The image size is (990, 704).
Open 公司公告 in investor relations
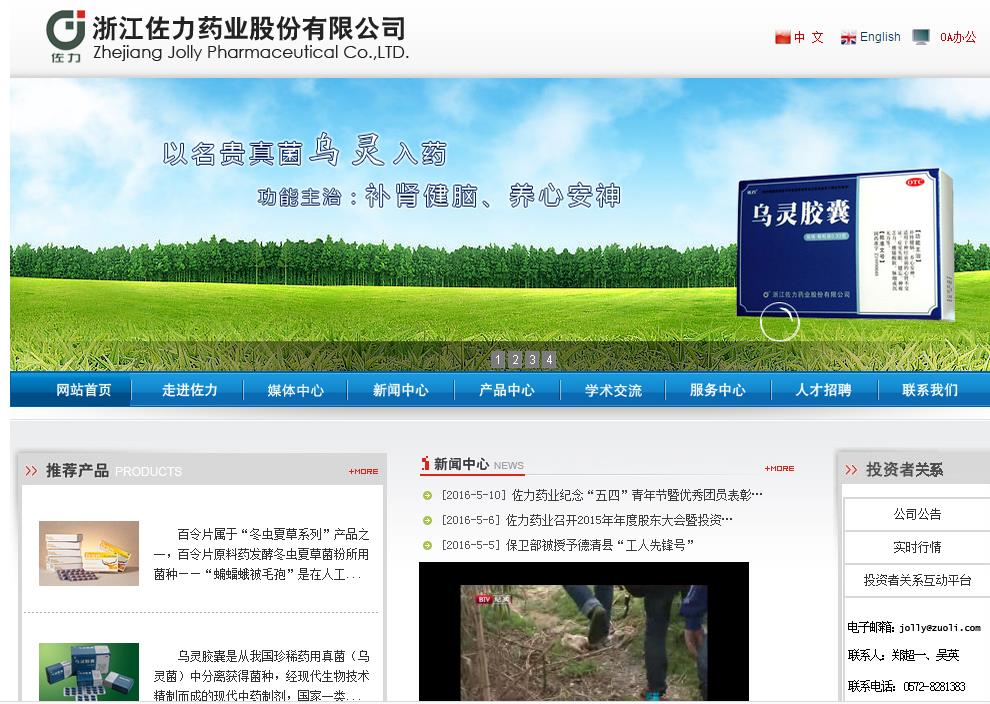coord(917,515)
